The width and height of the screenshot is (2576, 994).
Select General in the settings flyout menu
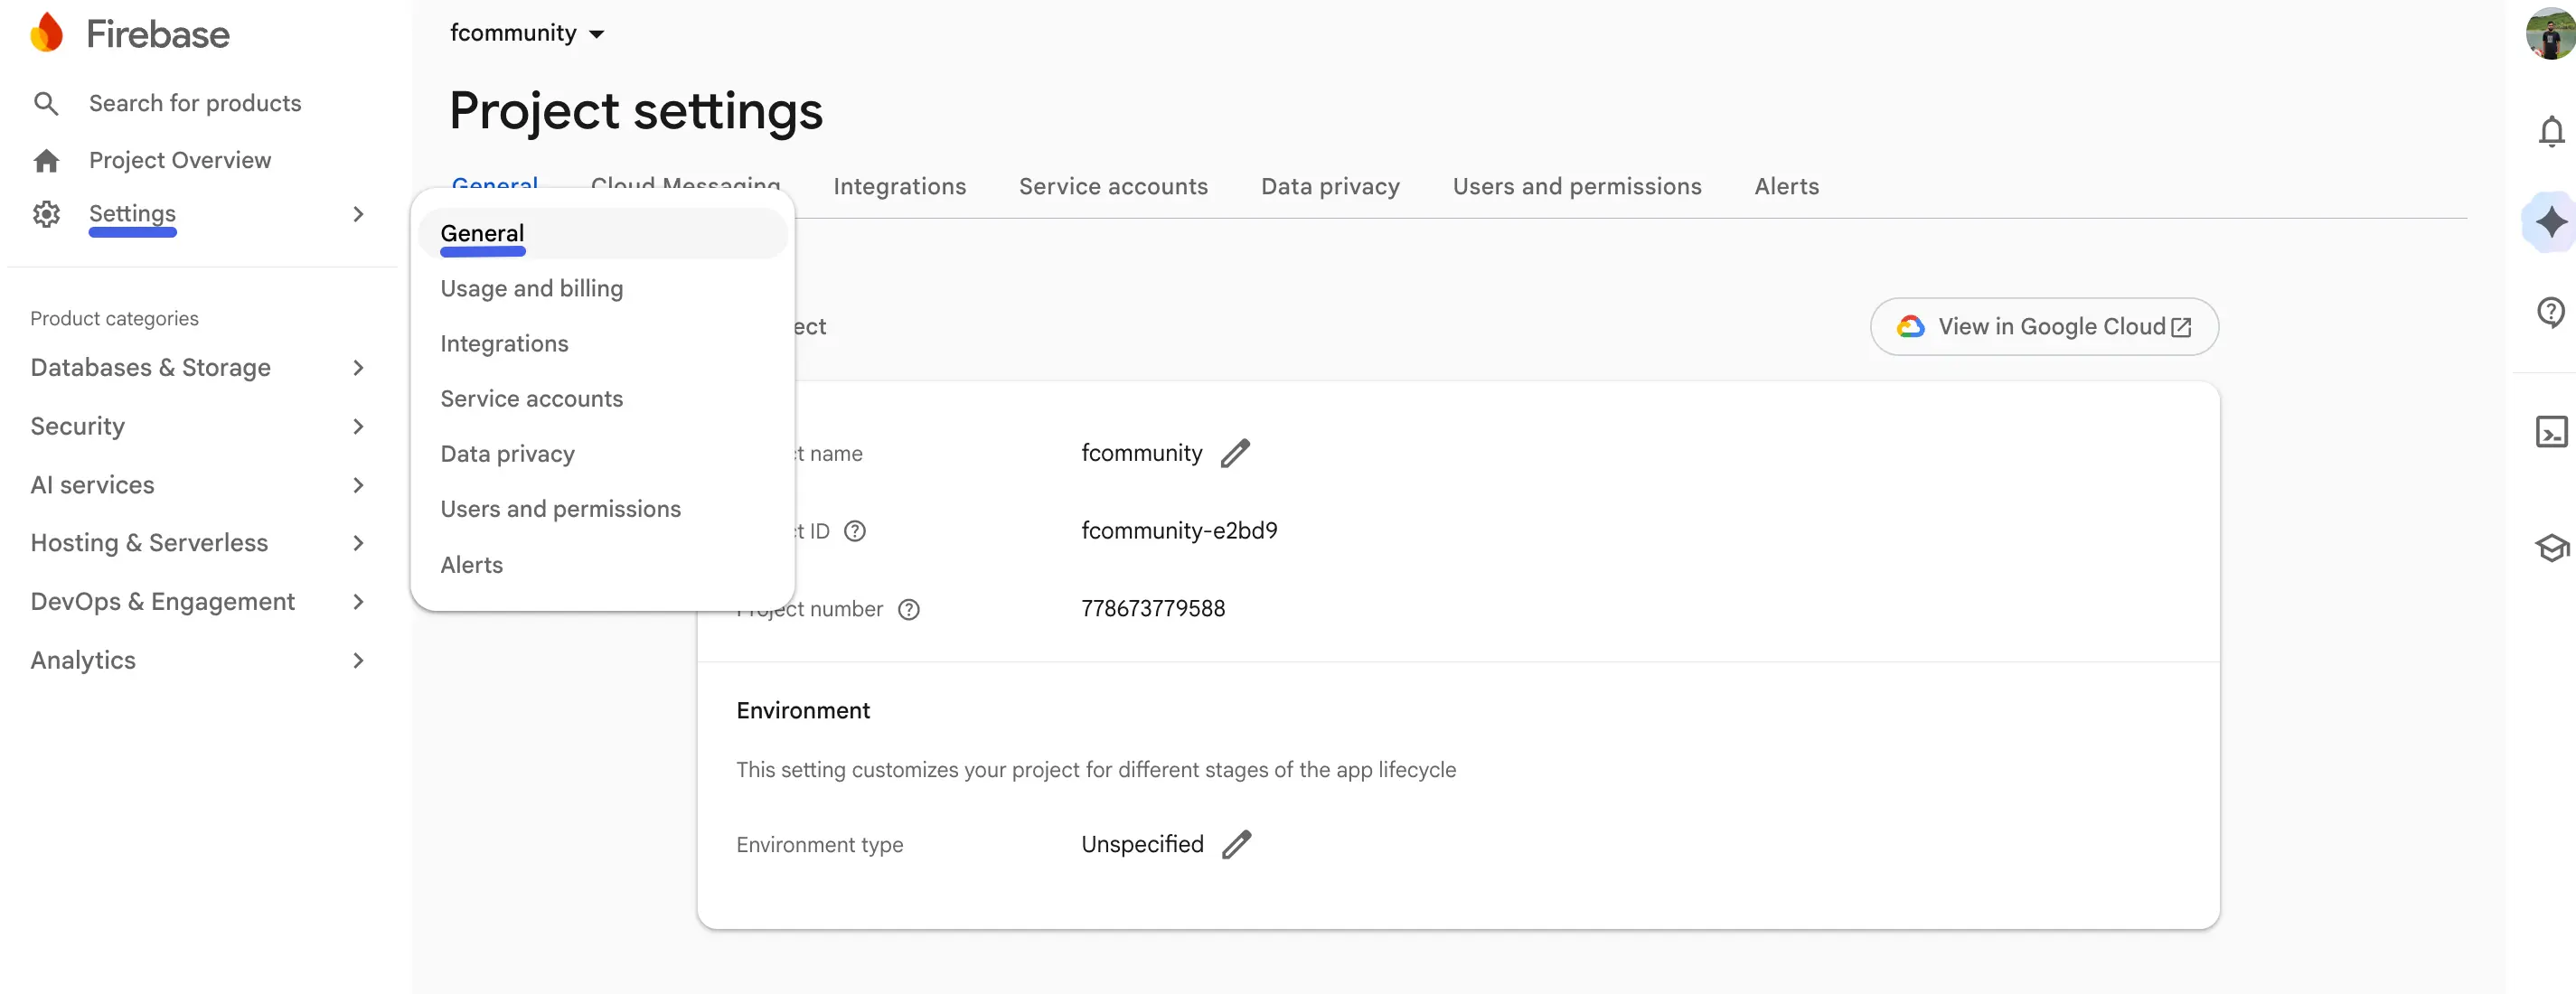602,234
